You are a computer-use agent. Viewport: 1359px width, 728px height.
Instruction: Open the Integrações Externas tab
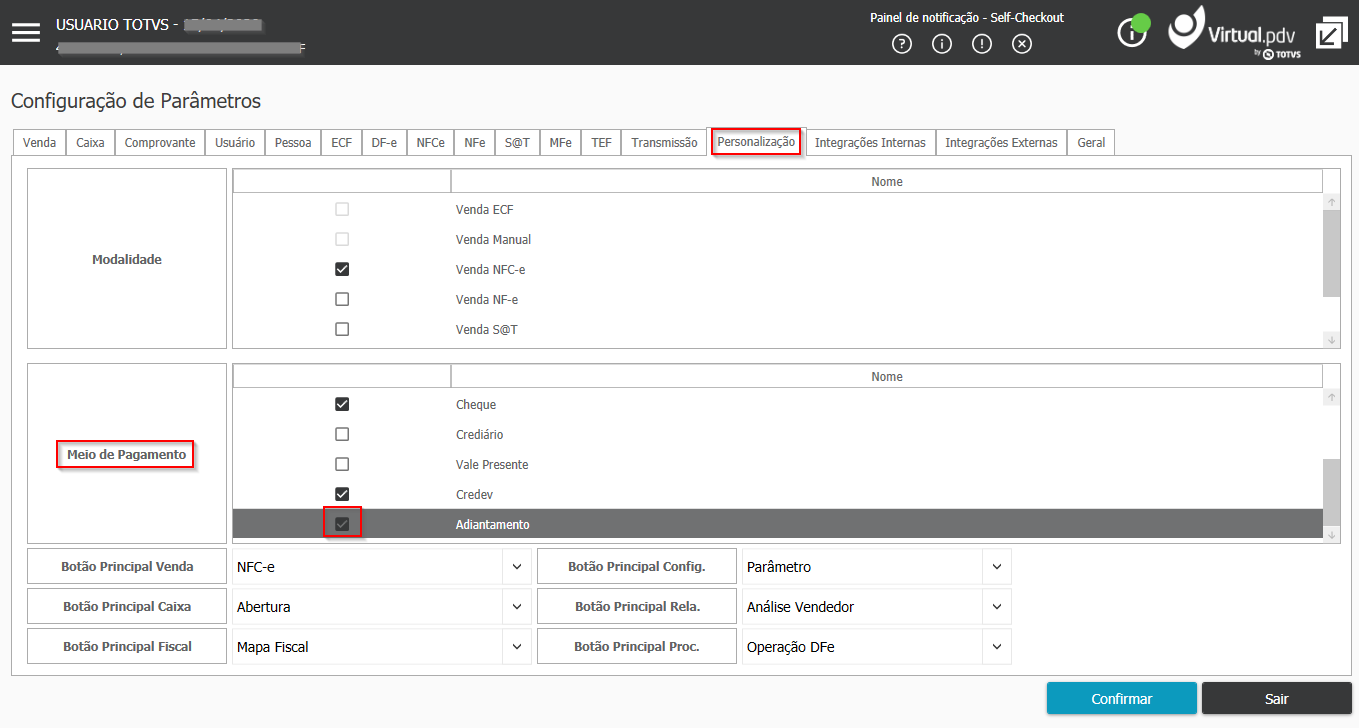(x=1001, y=143)
